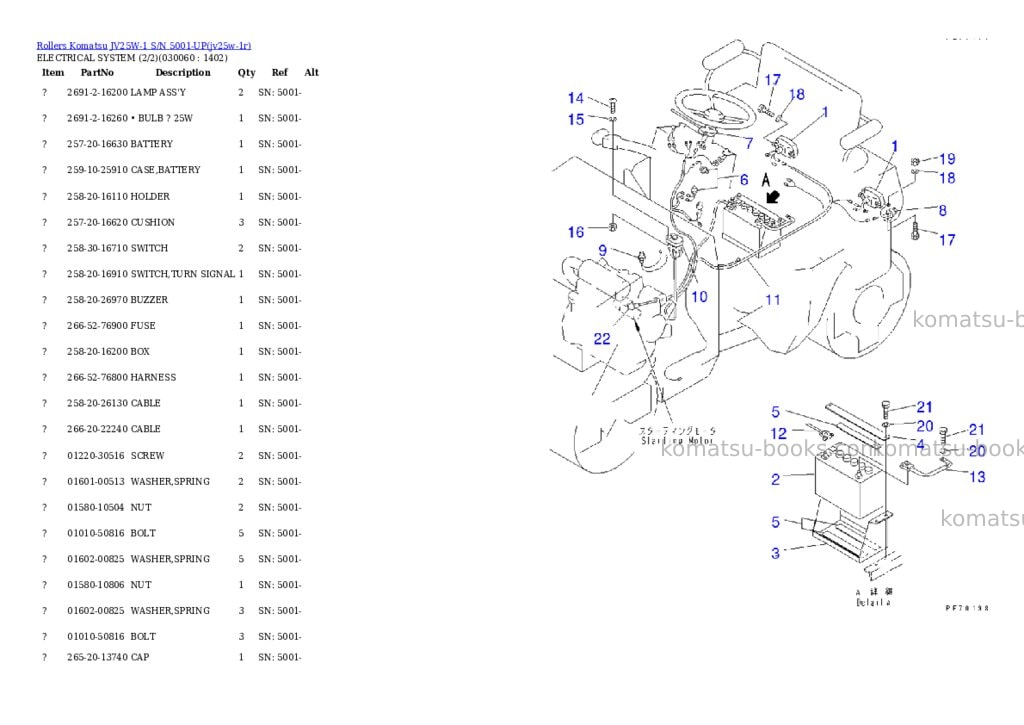Click the Qty column header

click(246, 72)
